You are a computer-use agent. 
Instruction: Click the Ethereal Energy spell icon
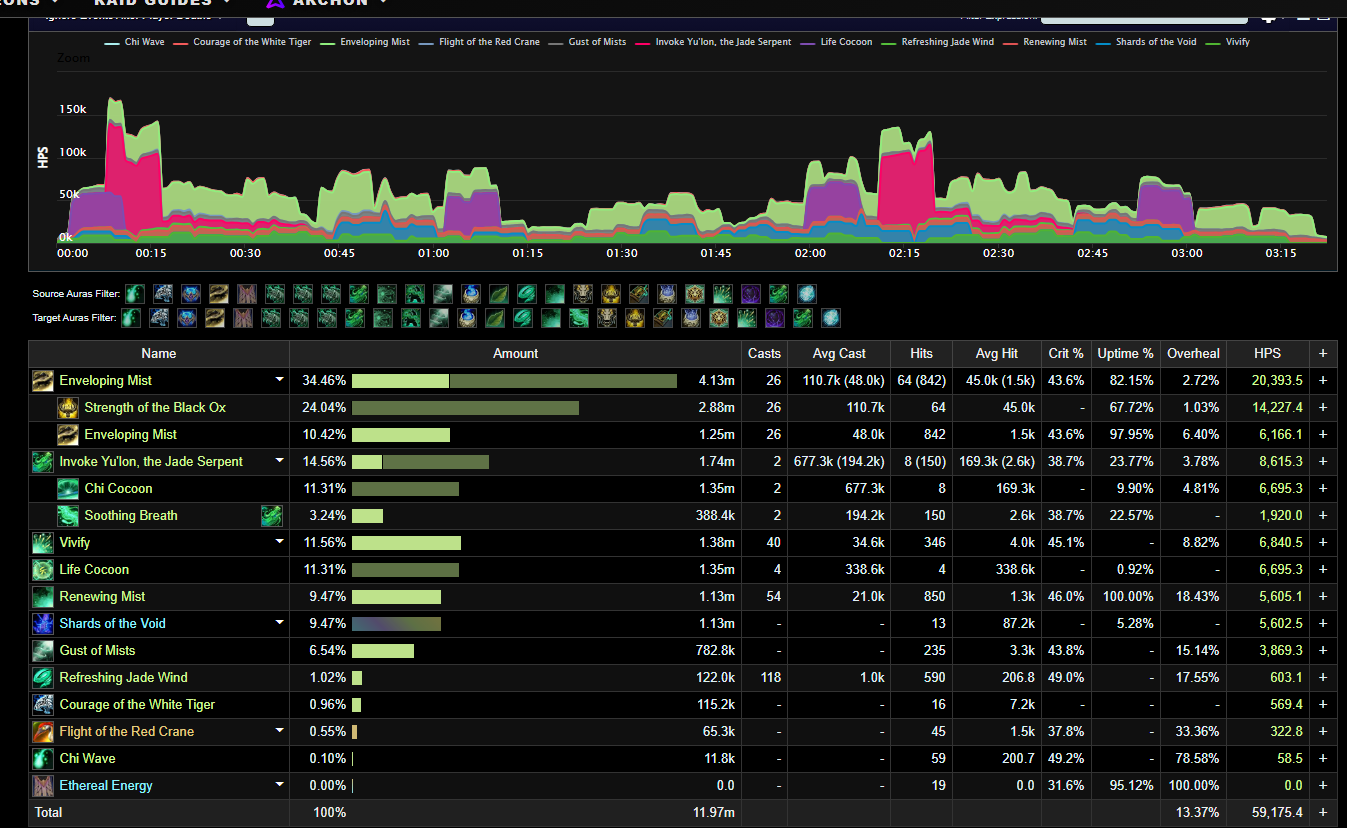pos(43,785)
